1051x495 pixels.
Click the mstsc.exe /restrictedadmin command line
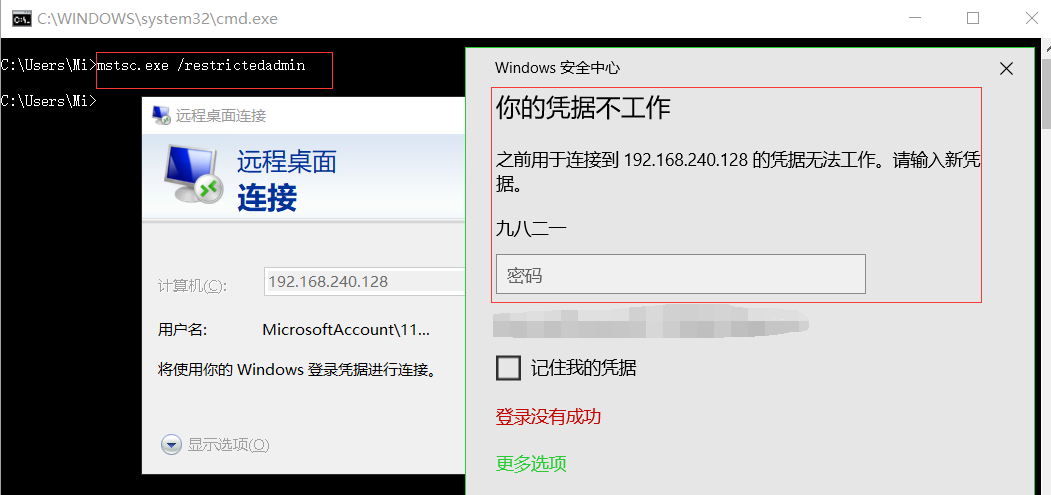click(x=201, y=65)
